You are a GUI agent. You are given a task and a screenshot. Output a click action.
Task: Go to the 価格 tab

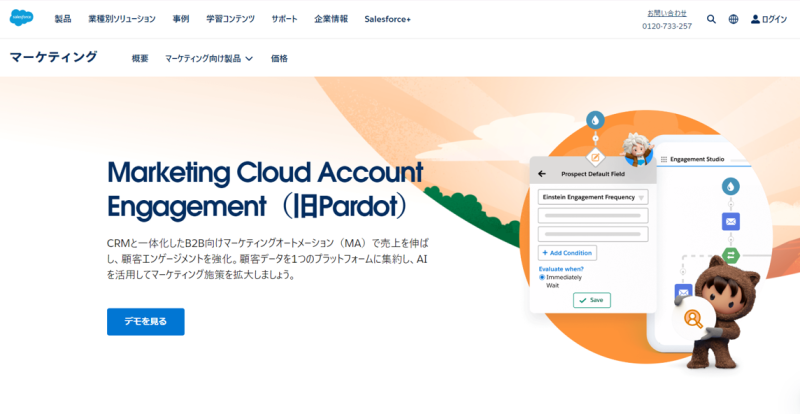click(x=279, y=59)
